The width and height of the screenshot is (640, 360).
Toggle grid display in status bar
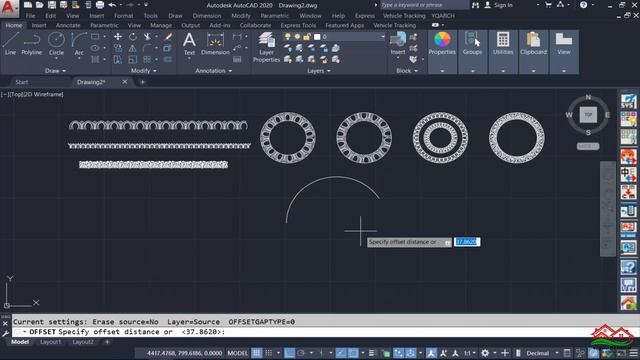click(256, 353)
